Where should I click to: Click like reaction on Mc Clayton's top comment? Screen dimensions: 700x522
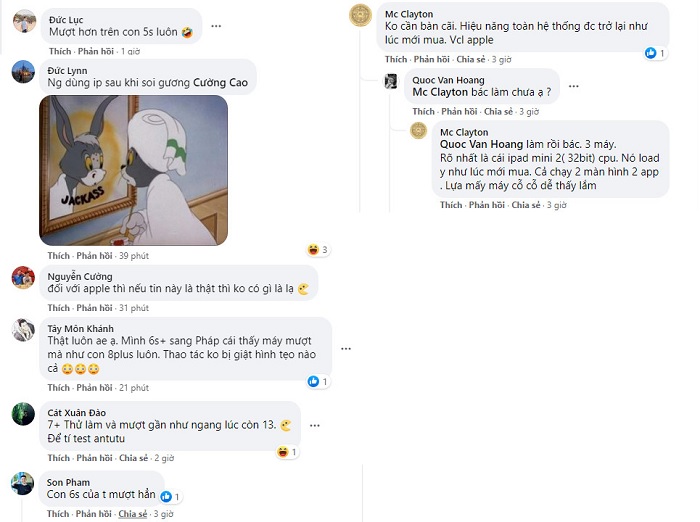pos(654,52)
